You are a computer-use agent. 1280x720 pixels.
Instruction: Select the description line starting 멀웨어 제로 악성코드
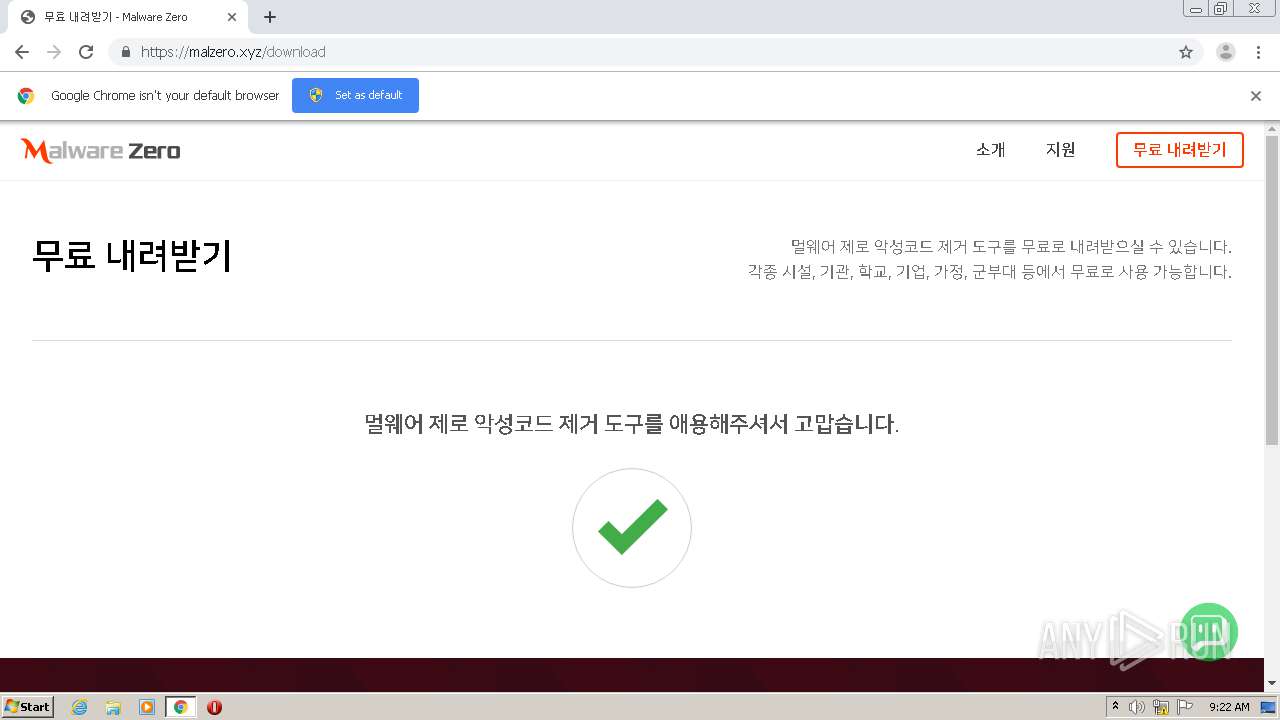point(1011,246)
